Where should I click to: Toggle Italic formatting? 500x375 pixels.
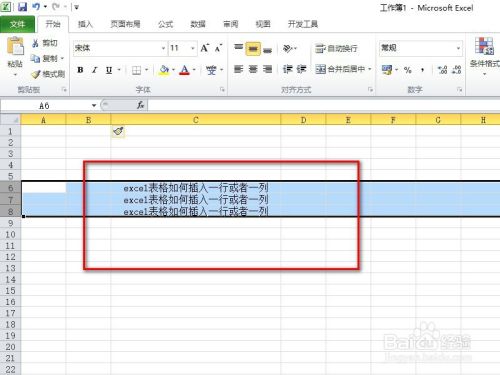(95, 70)
